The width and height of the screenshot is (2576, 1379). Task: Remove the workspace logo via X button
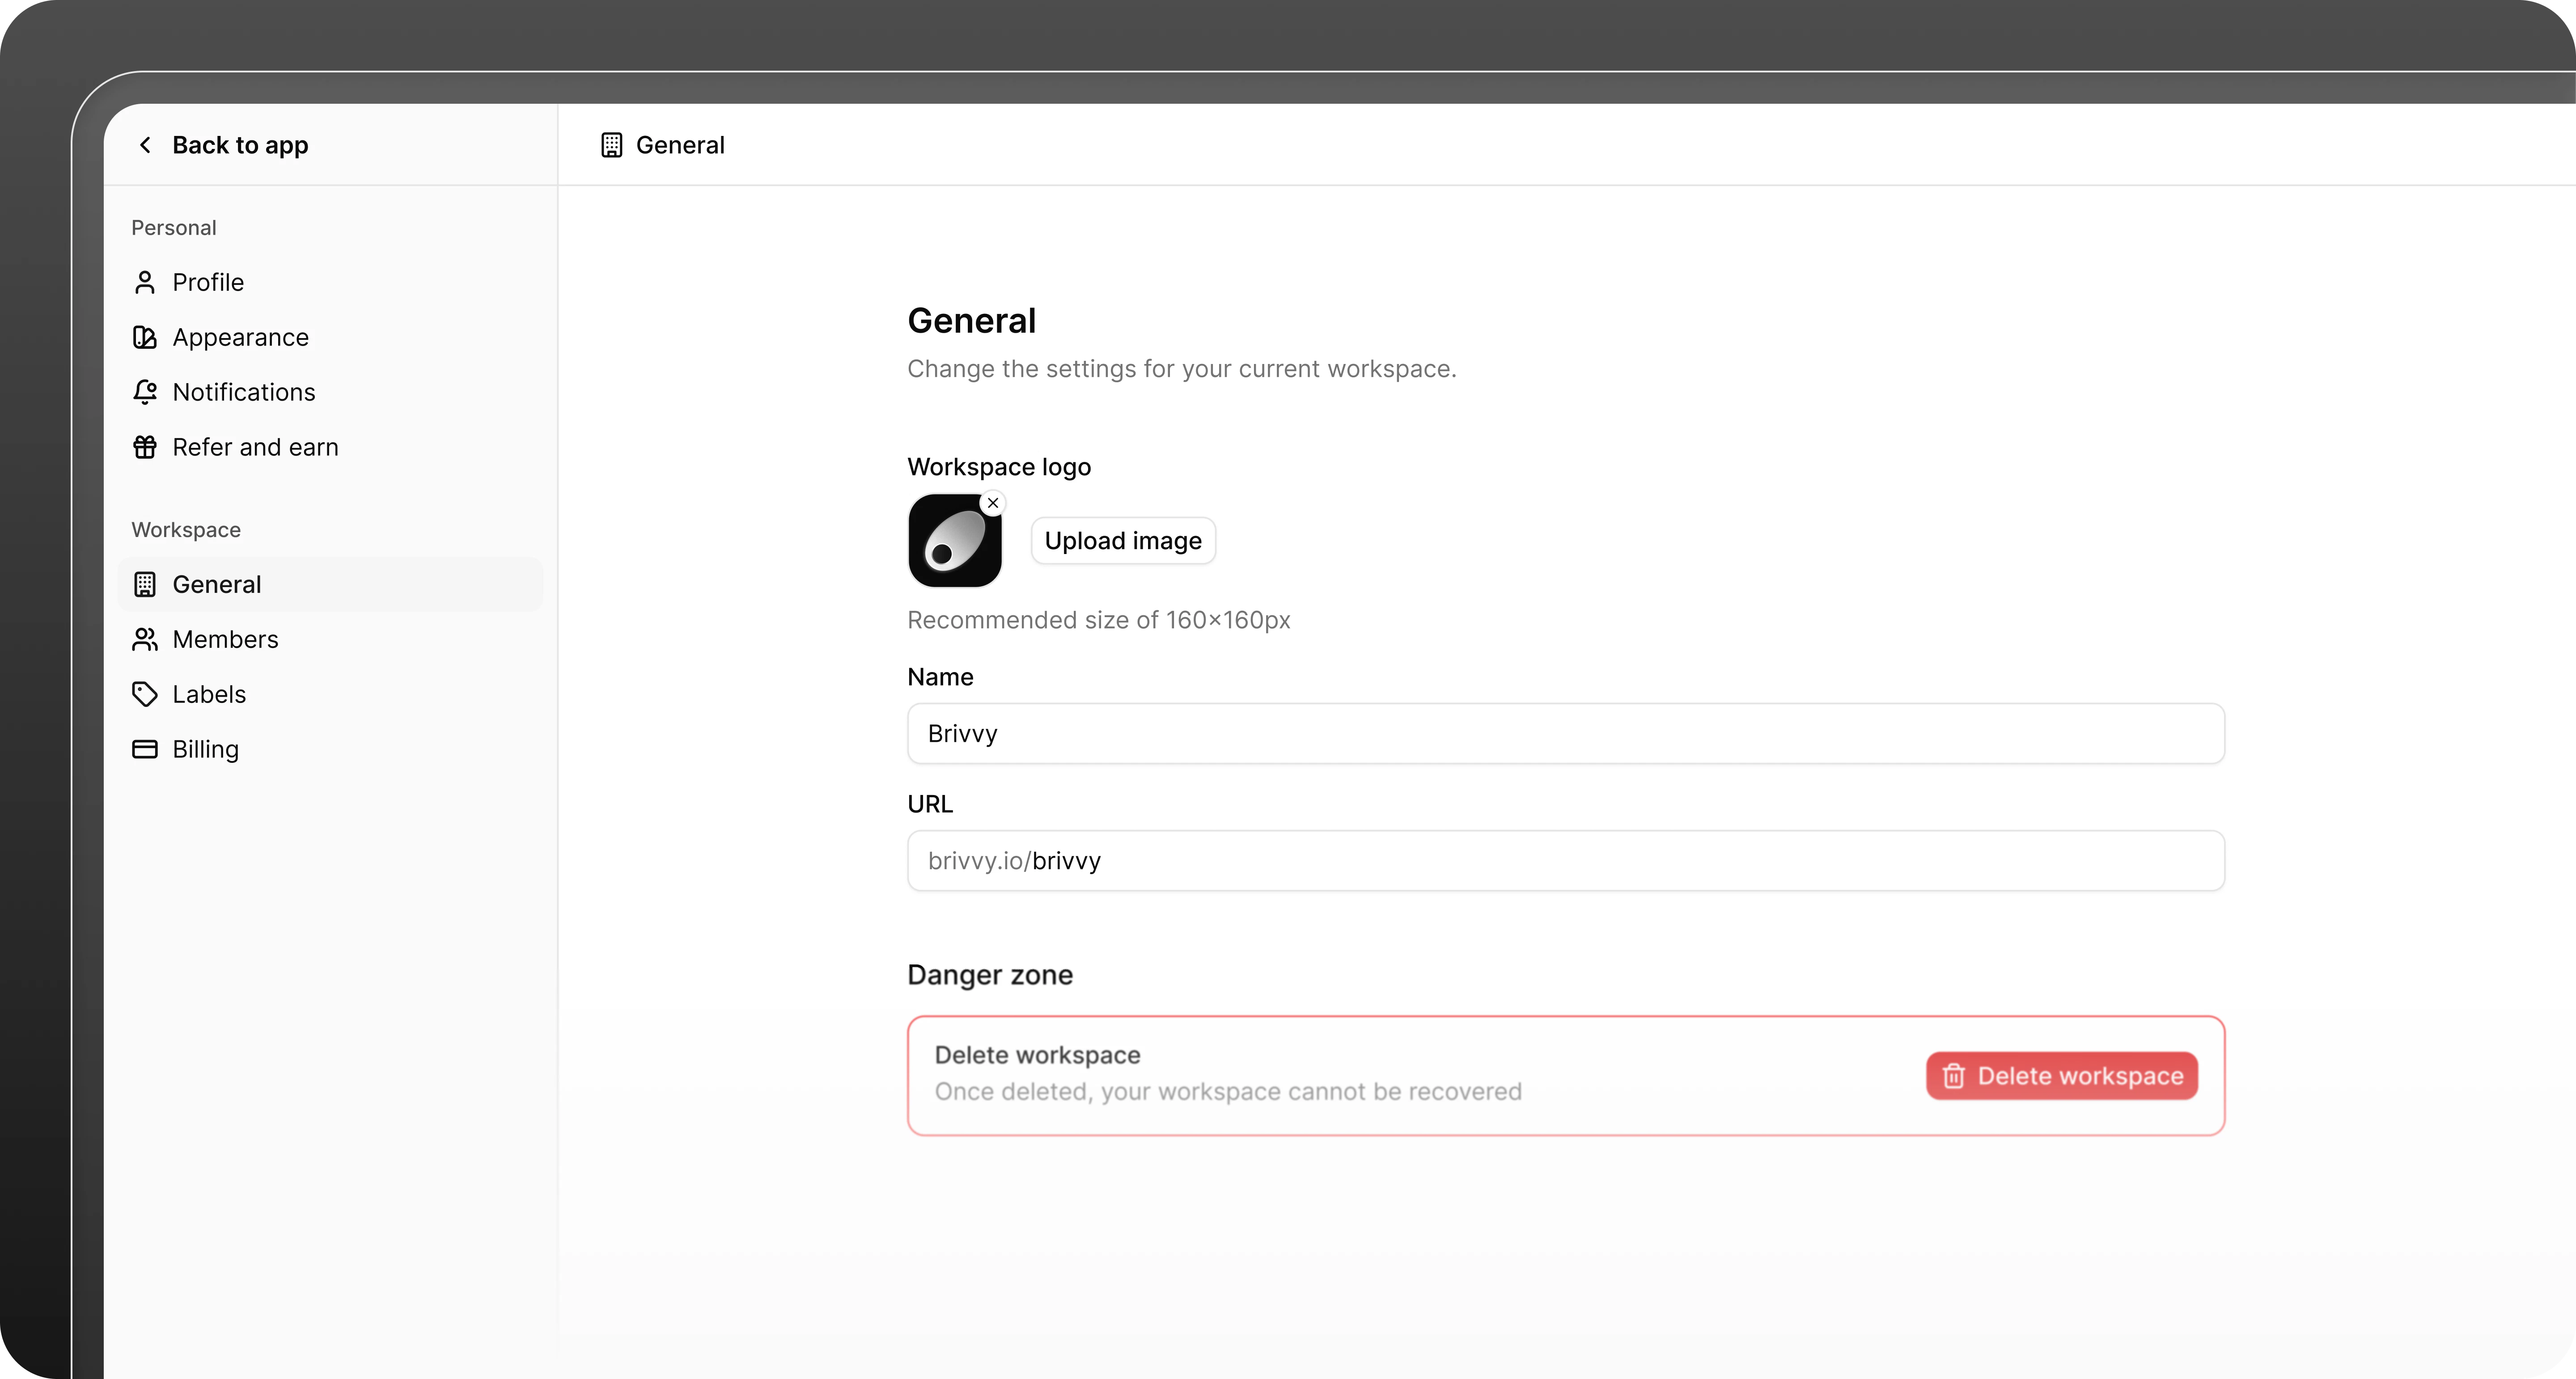click(992, 503)
